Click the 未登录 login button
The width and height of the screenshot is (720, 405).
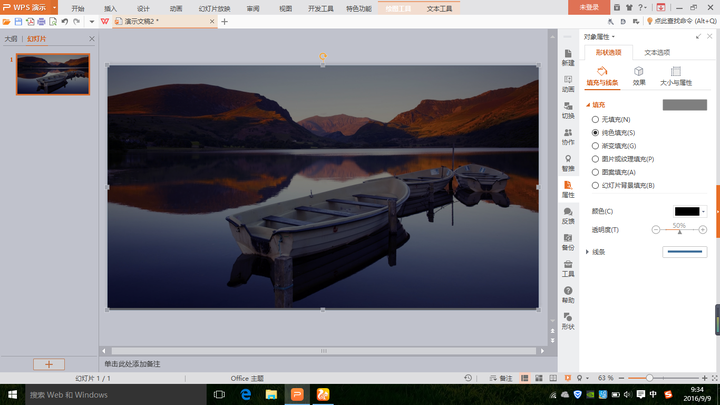click(589, 7)
